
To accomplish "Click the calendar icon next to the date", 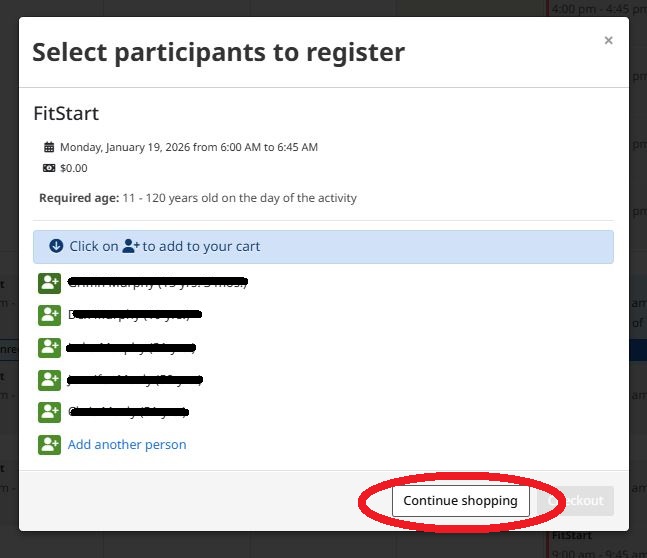I will point(49,148).
